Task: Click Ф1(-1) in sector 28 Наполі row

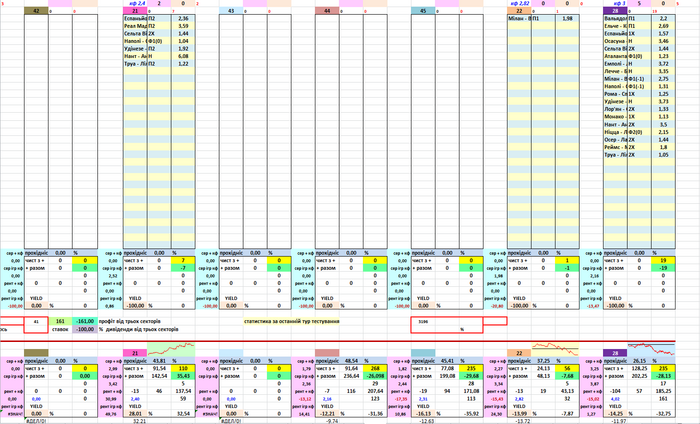Action: pyautogui.click(x=639, y=87)
